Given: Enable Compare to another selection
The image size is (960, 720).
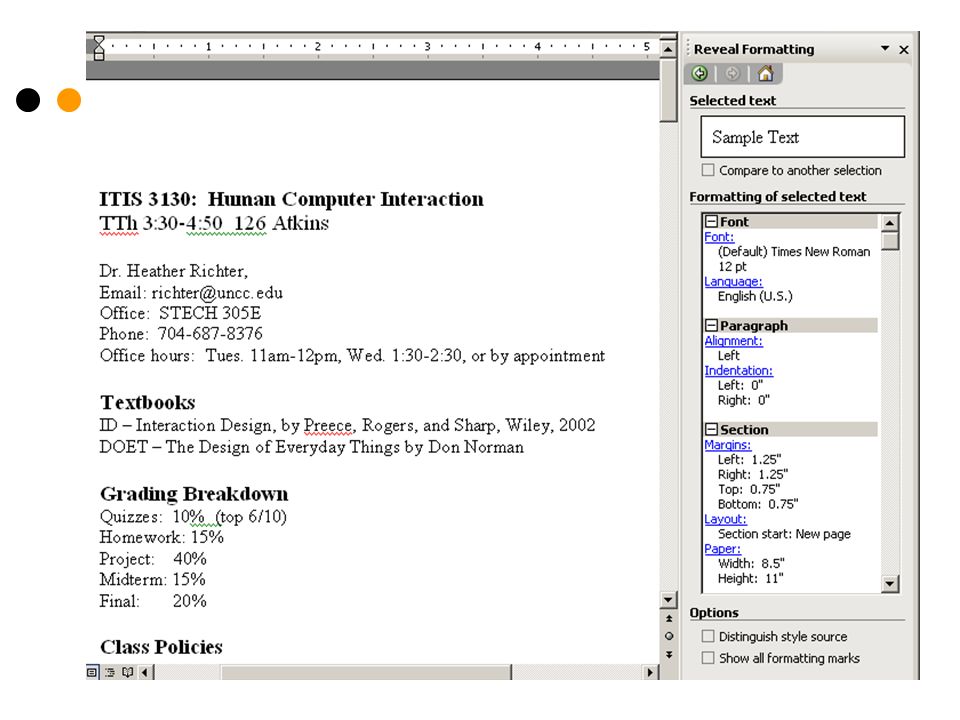Looking at the screenshot, I should 708,170.
